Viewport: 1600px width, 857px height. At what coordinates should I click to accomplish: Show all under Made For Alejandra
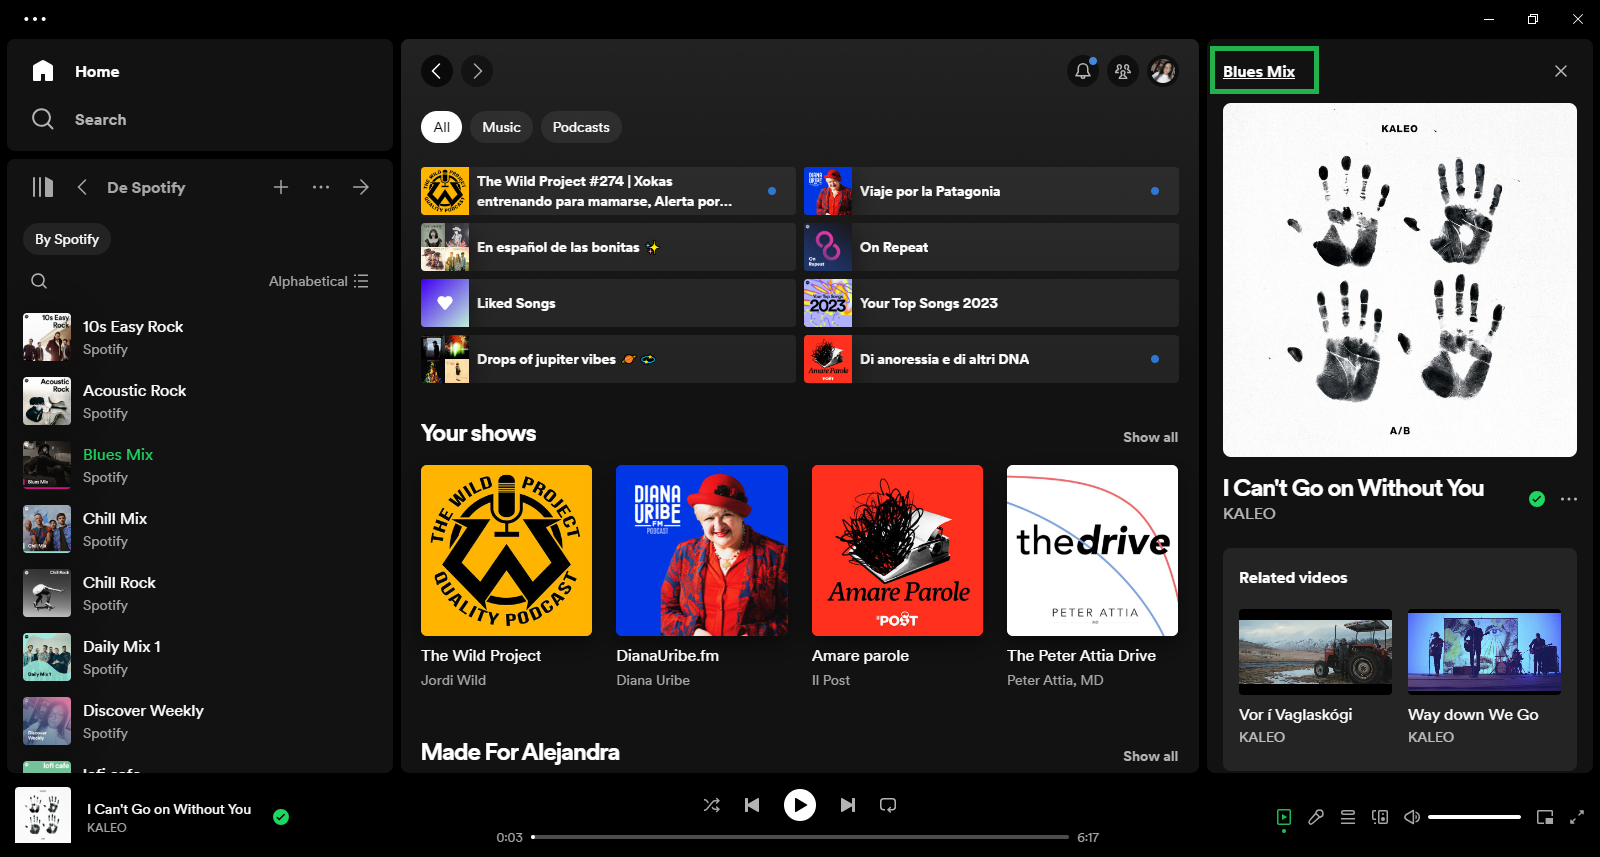coord(1150,756)
